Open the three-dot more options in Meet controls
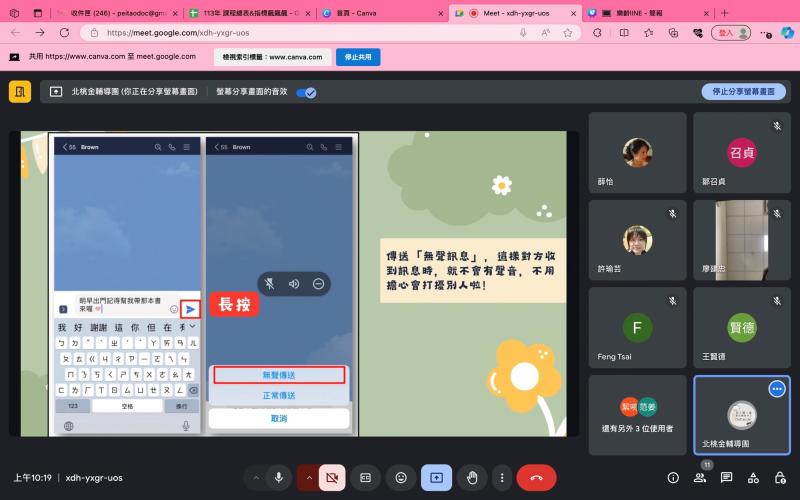Screen dimensions: 800x500 [x=502, y=478]
